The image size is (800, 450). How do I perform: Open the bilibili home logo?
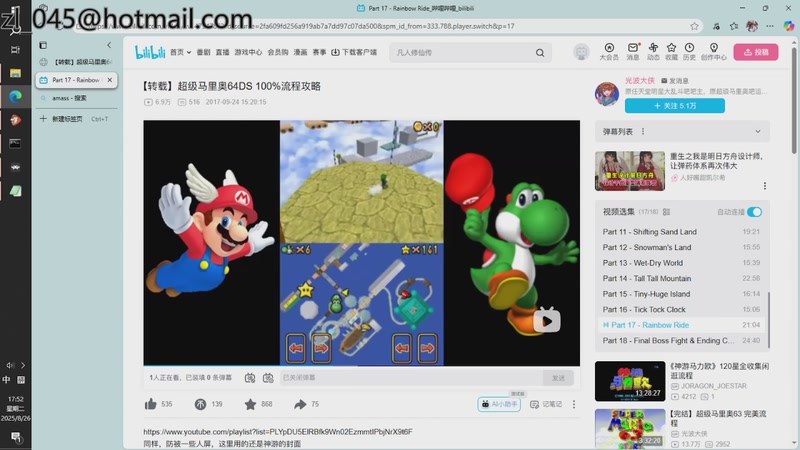pos(150,52)
